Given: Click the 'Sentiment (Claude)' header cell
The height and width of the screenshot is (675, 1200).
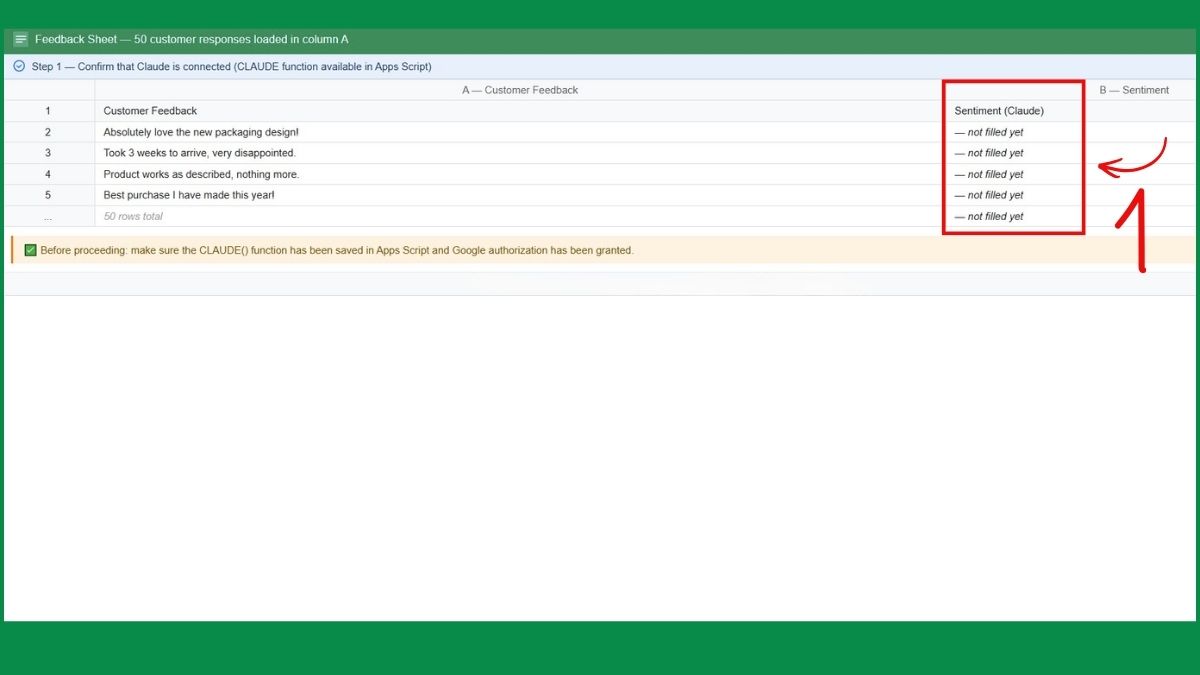Looking at the screenshot, I should (1015, 111).
